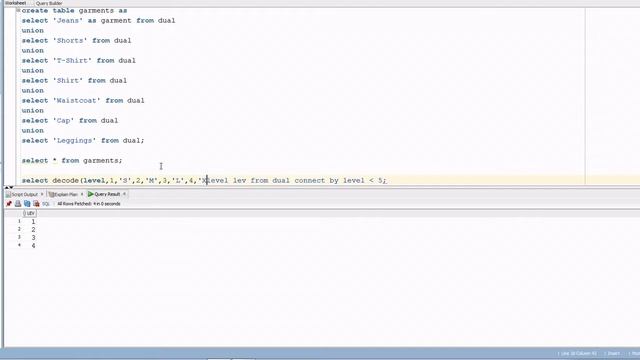Click the line selecting 'Shirt' from dual

pyautogui.click(x=74, y=80)
